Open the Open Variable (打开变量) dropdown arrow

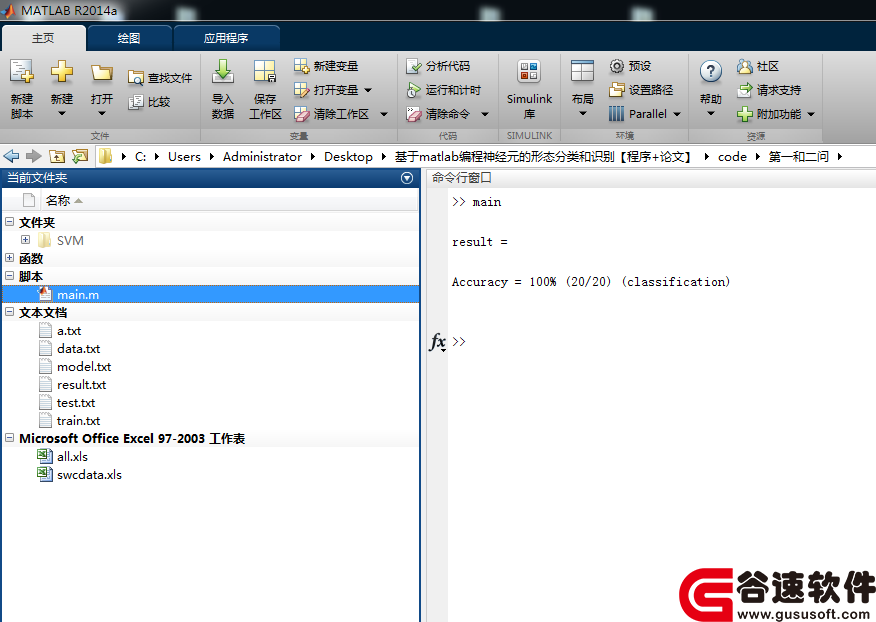coord(368,90)
